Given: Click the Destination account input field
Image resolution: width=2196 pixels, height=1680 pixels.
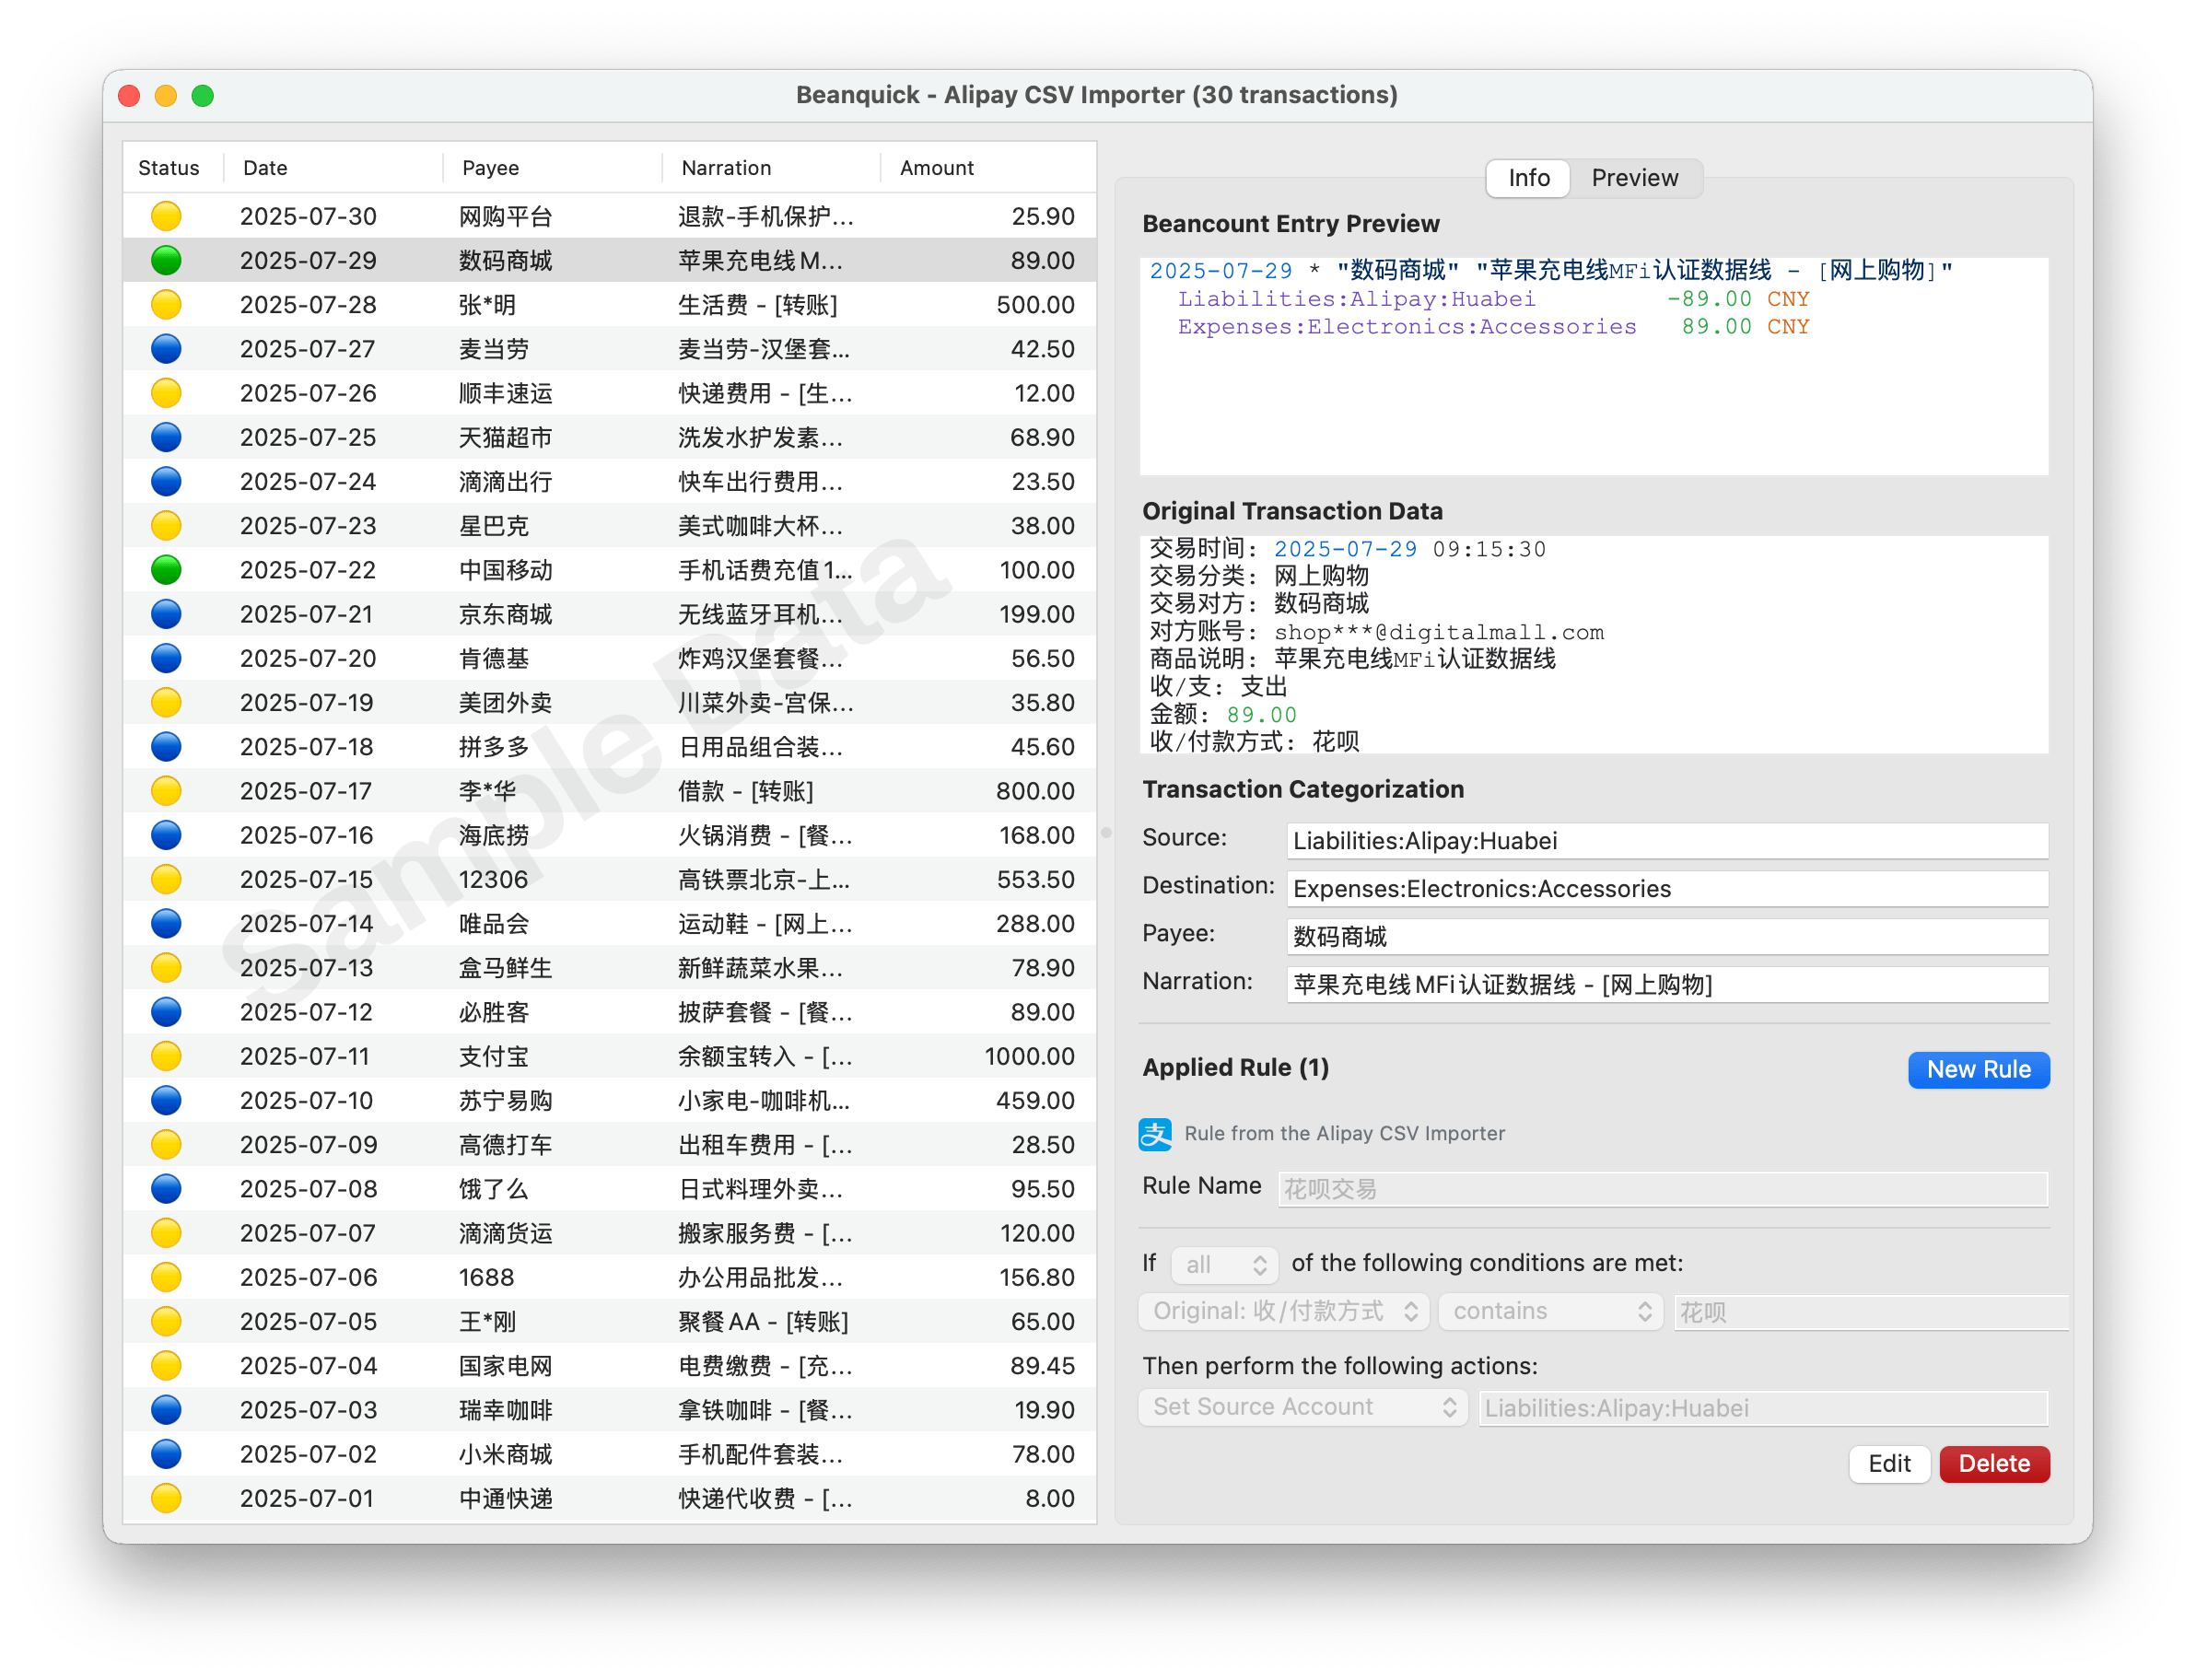Looking at the screenshot, I should [1666, 889].
